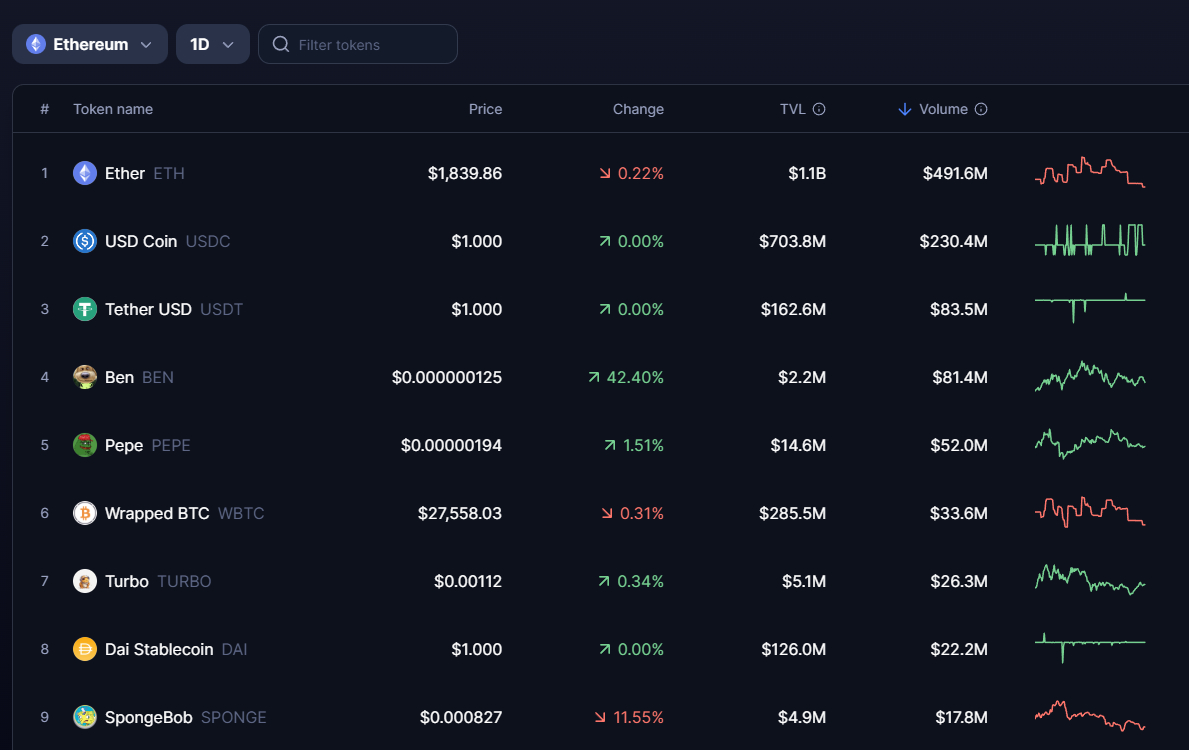Click the Wrapped BTC token icon

[x=85, y=513]
